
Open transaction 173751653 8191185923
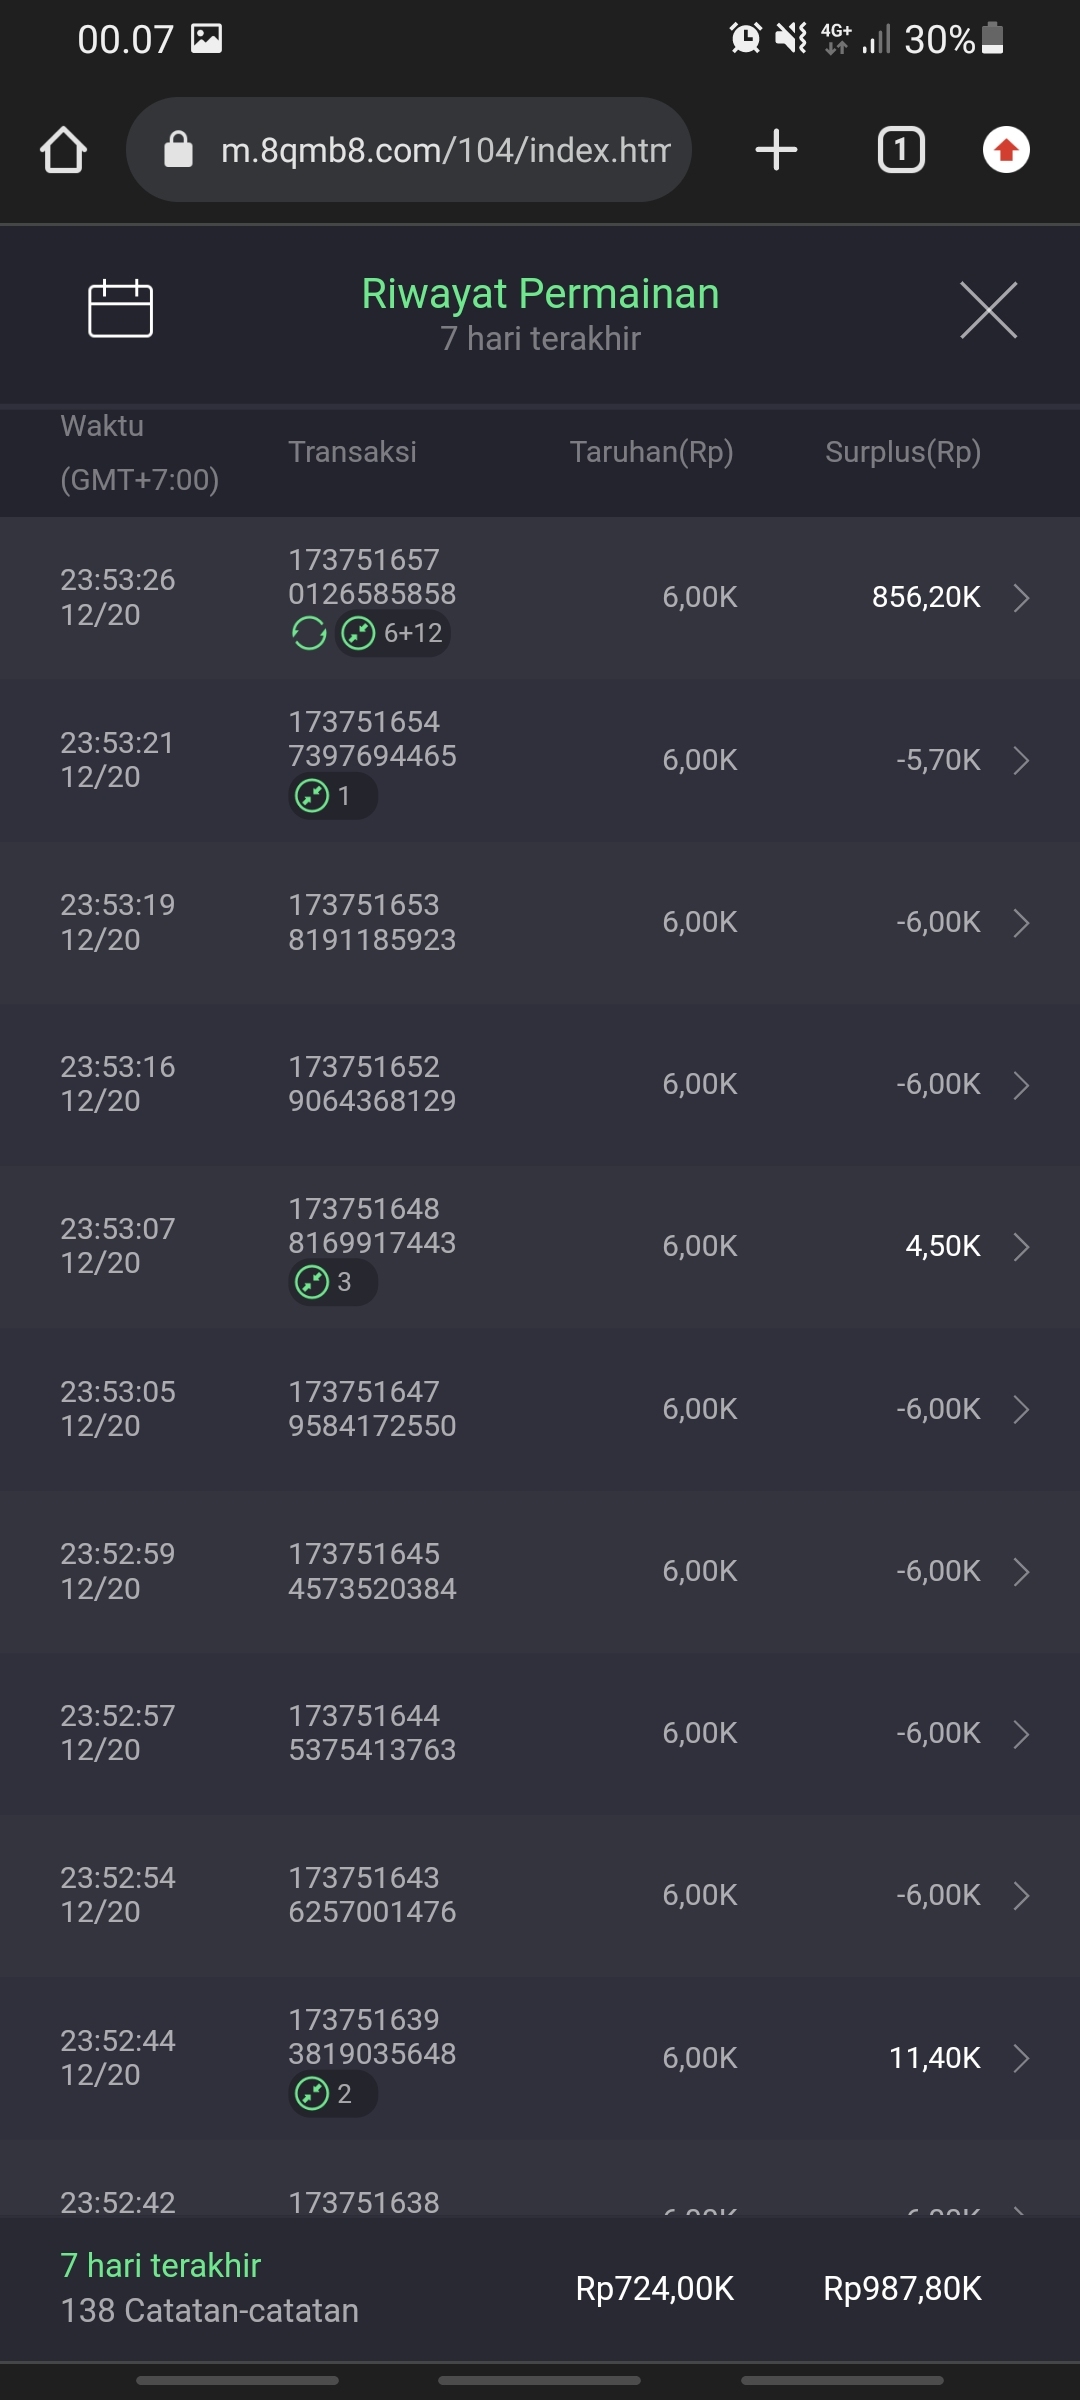coord(372,922)
